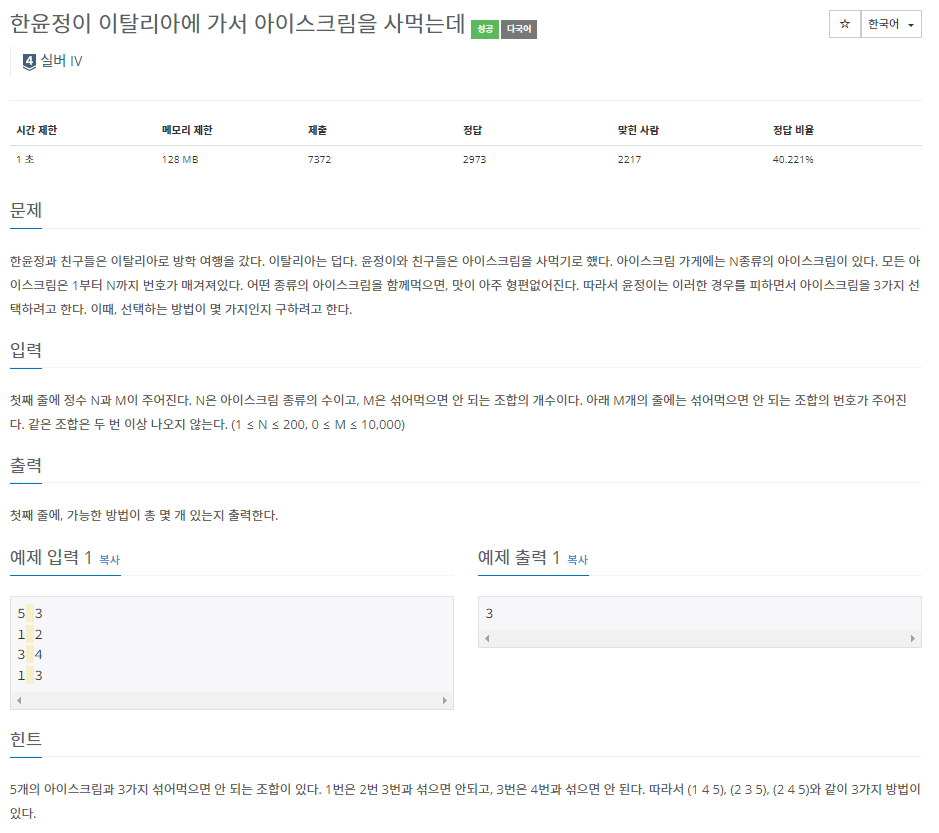The image size is (939, 833).
Task: Click the submission count 7372
Action: pos(319,159)
